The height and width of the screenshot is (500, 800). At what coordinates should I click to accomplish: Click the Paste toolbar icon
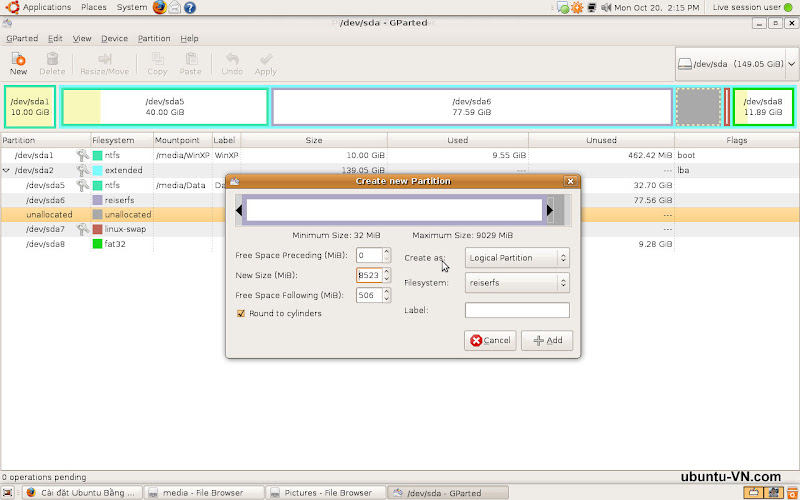point(190,59)
